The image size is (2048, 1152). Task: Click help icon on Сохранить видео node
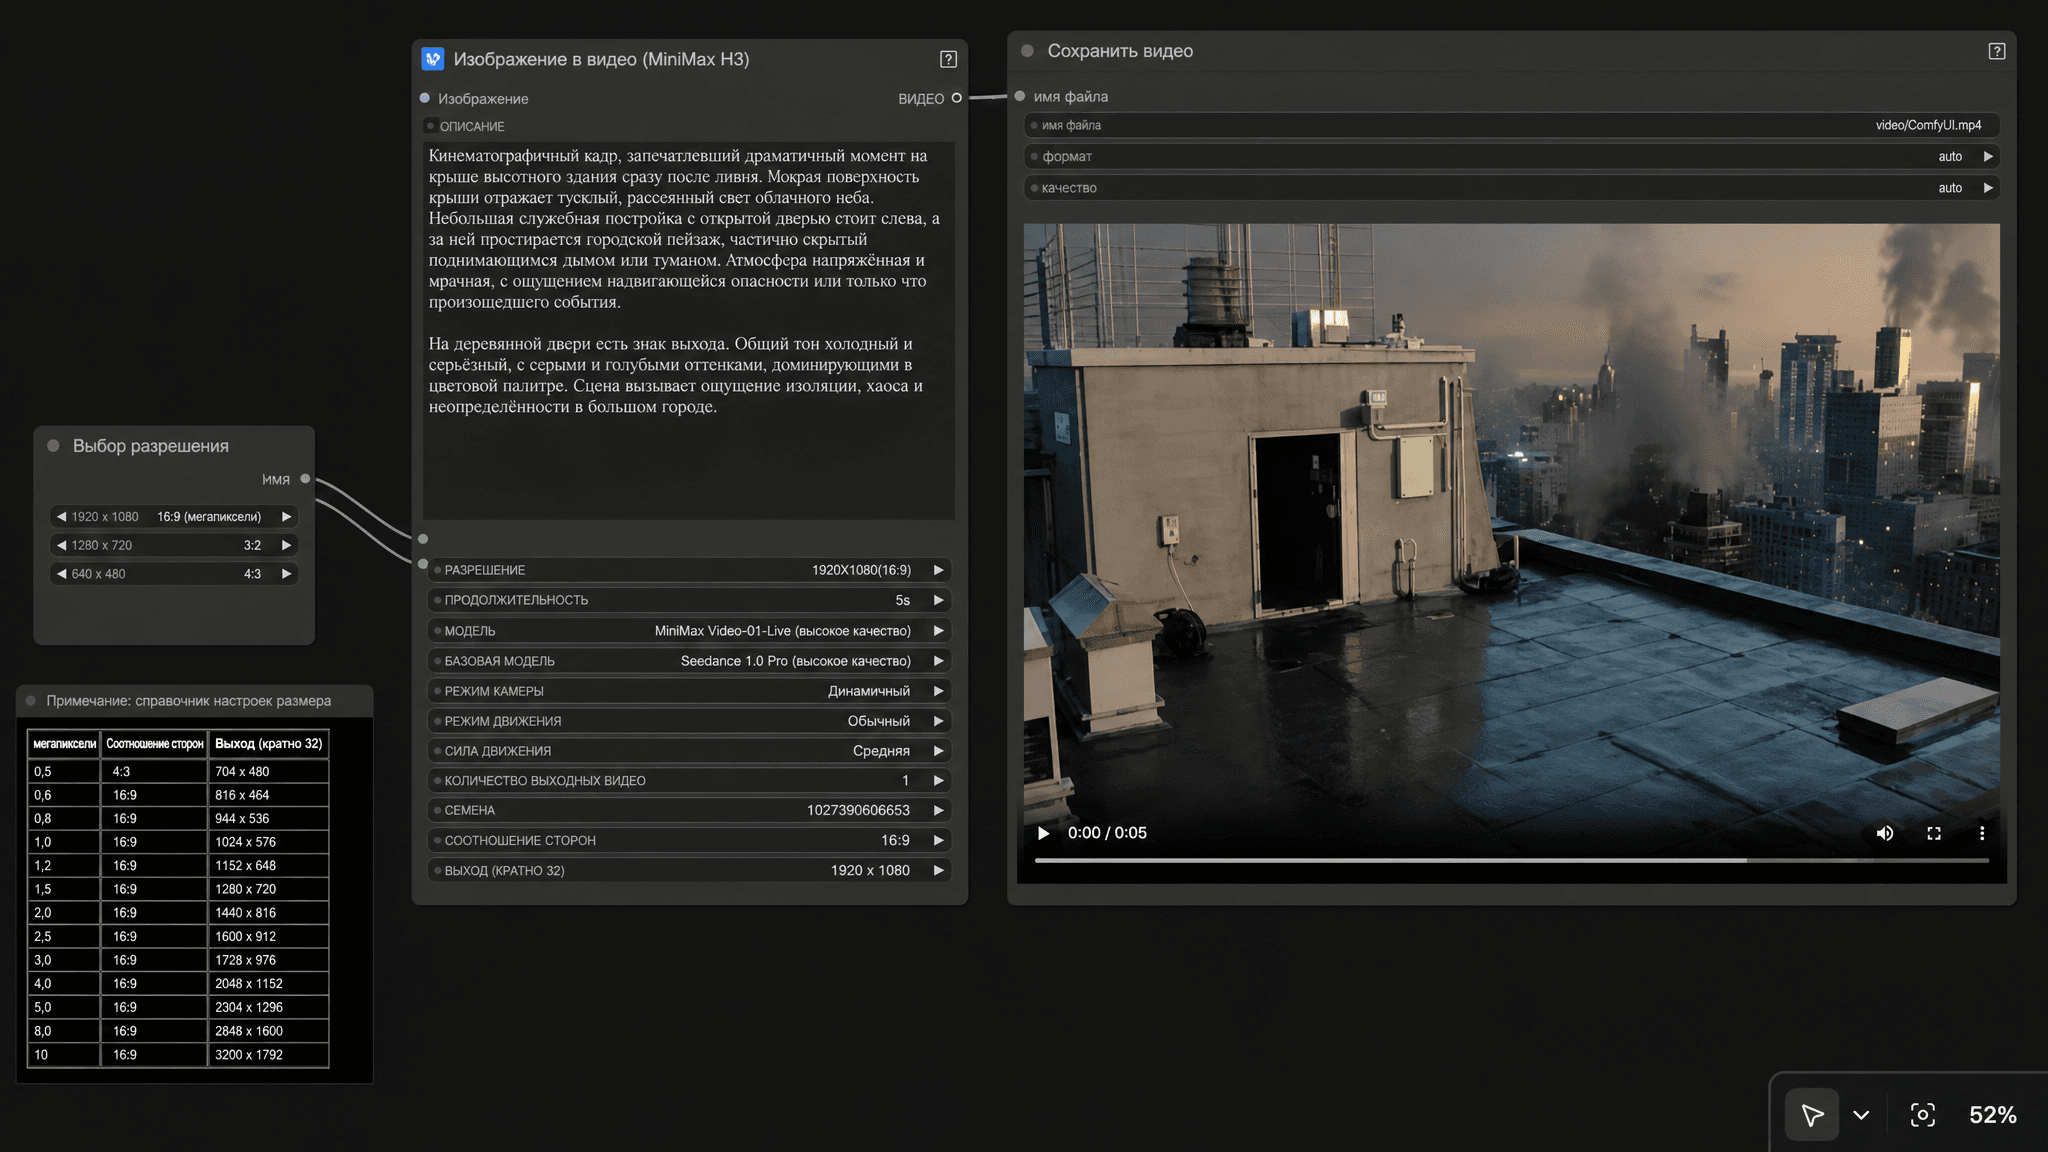point(1996,51)
